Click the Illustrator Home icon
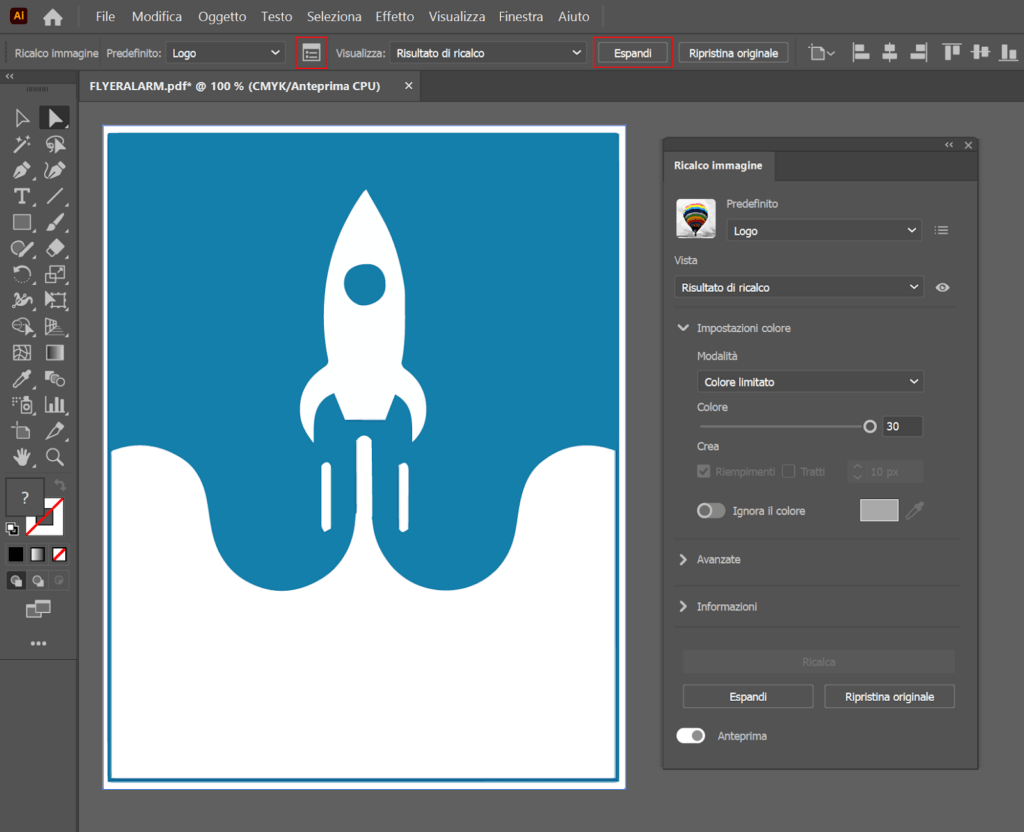The image size is (1024, 832). click(53, 17)
